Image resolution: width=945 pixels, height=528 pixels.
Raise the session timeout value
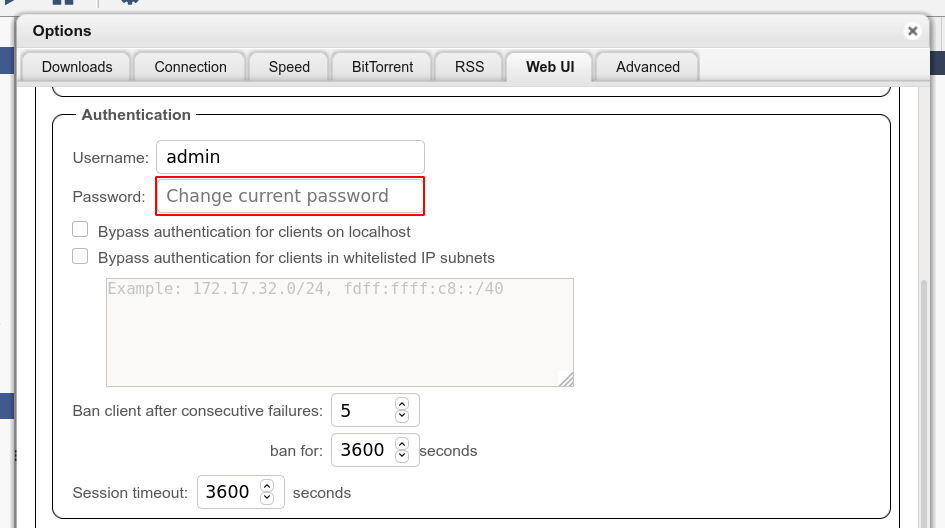point(267,486)
